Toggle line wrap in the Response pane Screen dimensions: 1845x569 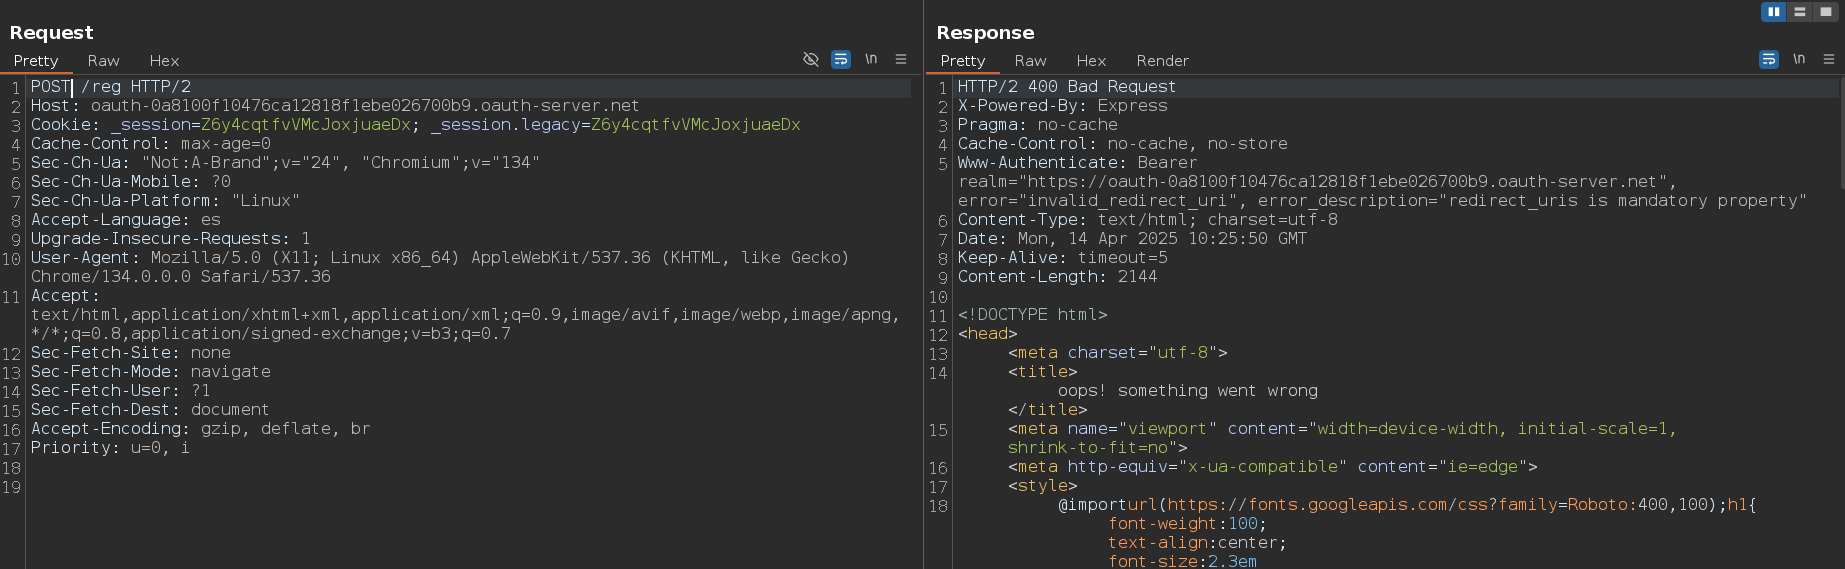point(1769,60)
